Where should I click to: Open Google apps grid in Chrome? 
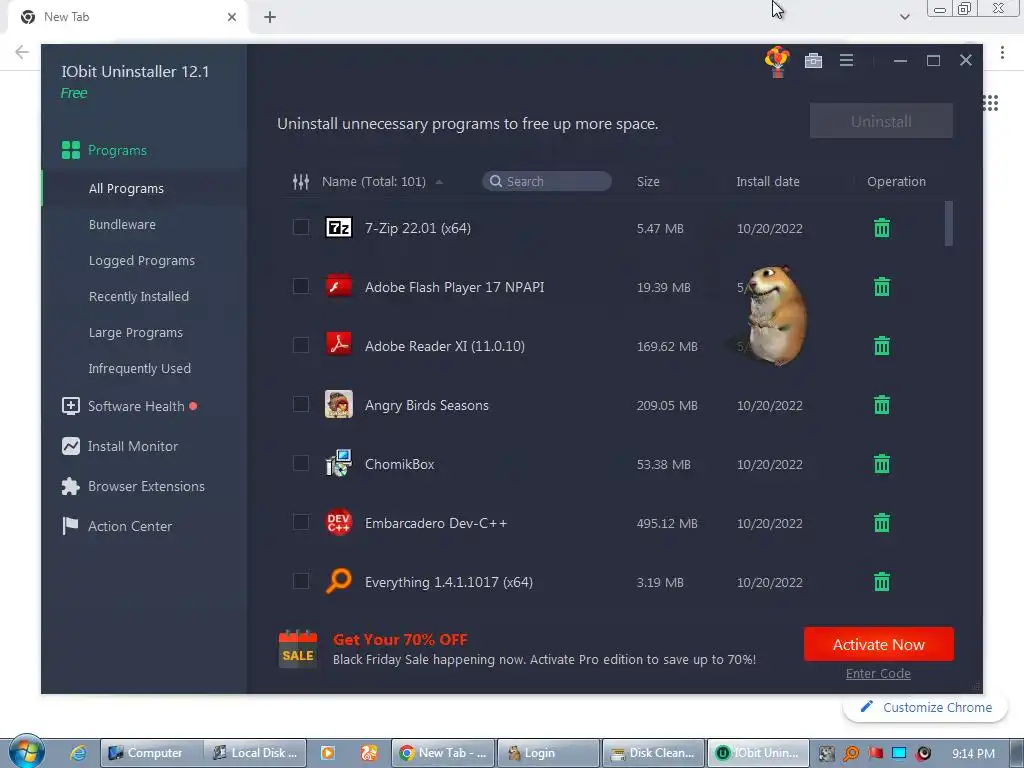tap(990, 103)
